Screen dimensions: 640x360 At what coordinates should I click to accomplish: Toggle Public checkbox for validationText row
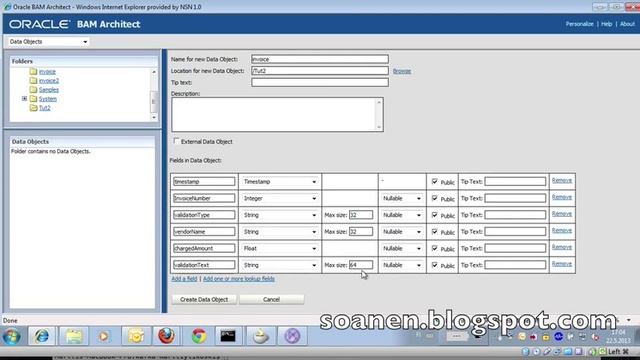pos(435,265)
